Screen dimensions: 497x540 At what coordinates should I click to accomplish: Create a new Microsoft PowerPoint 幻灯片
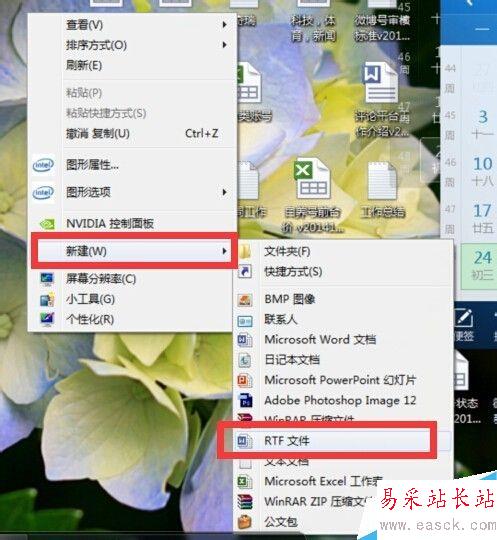tap(344, 380)
